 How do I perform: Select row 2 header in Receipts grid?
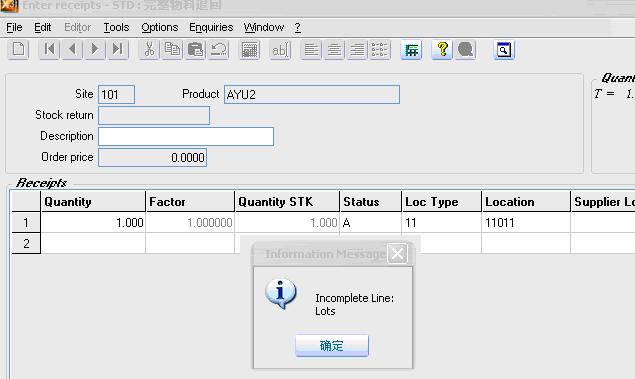(x=26, y=243)
